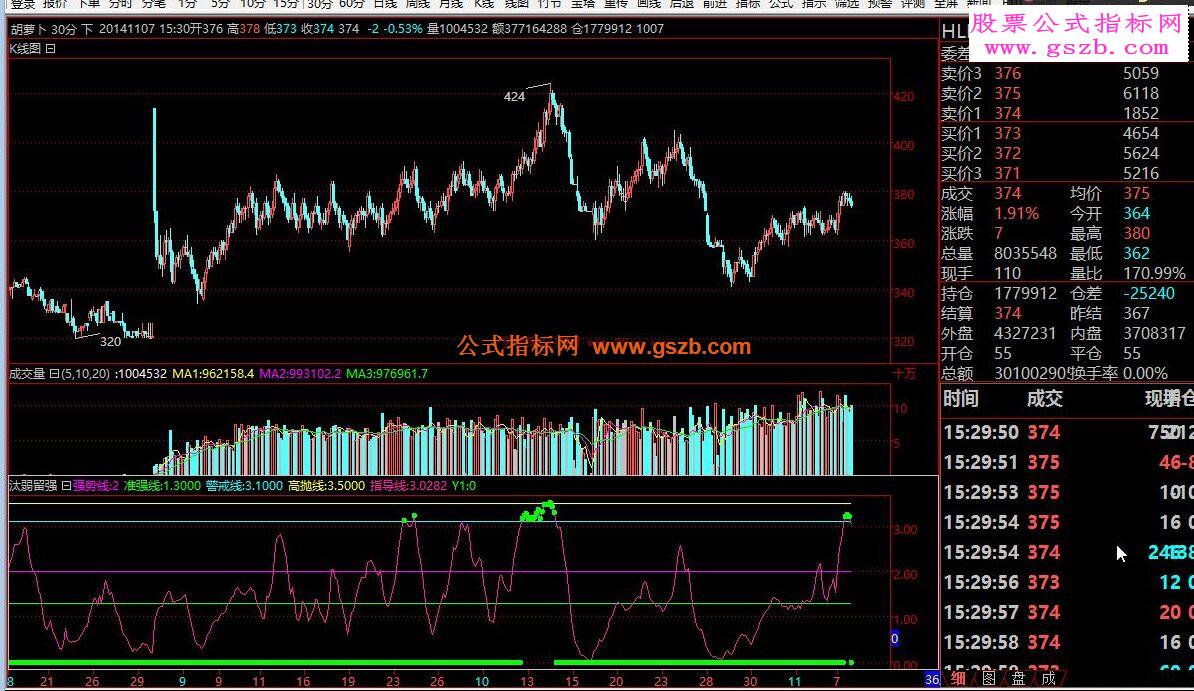Open the 报价 quotes toolbar item
Screen dimensions: 1194x691
[x=56, y=4]
